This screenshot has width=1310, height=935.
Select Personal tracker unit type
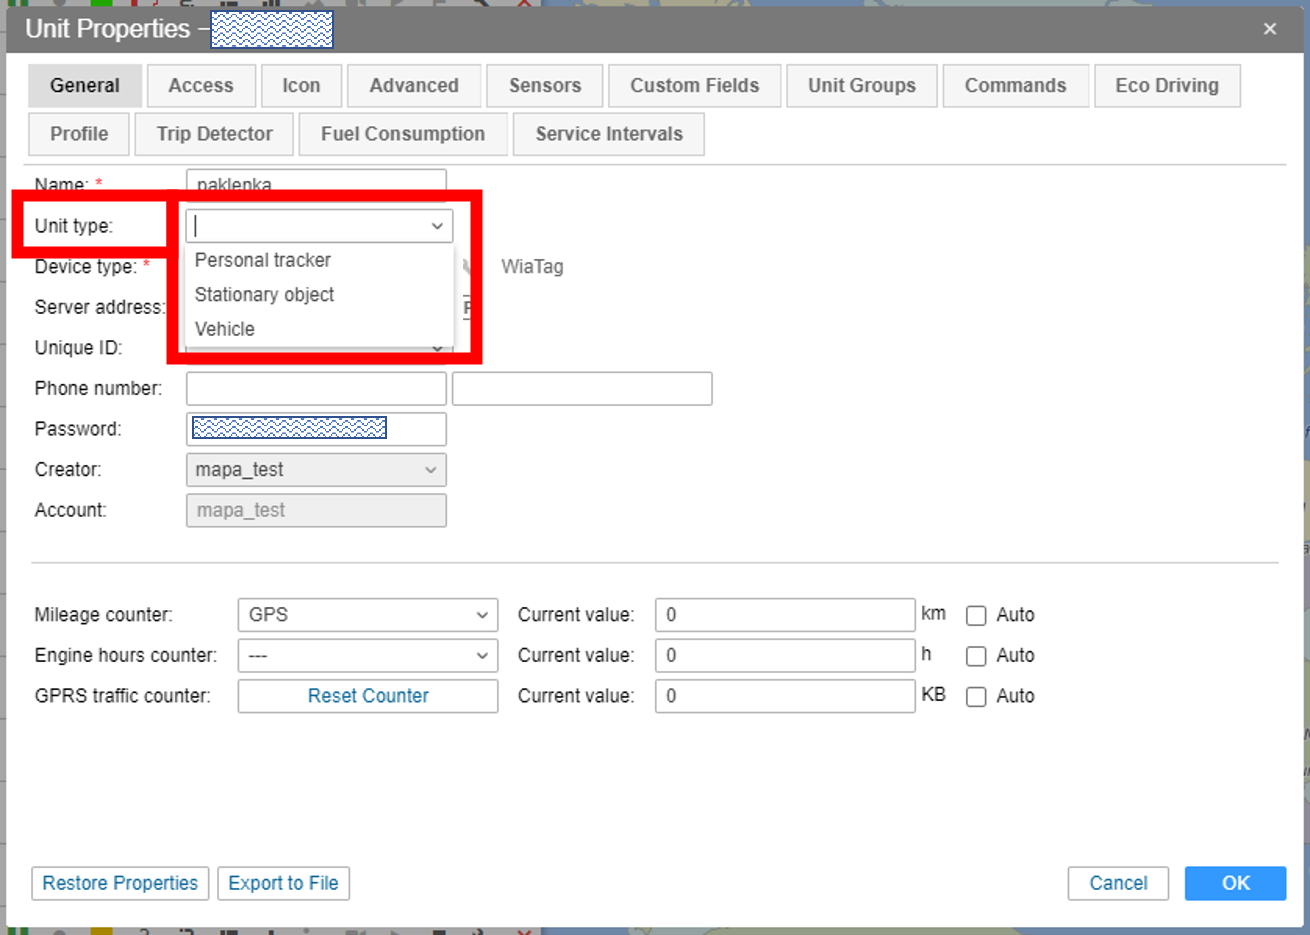(263, 260)
